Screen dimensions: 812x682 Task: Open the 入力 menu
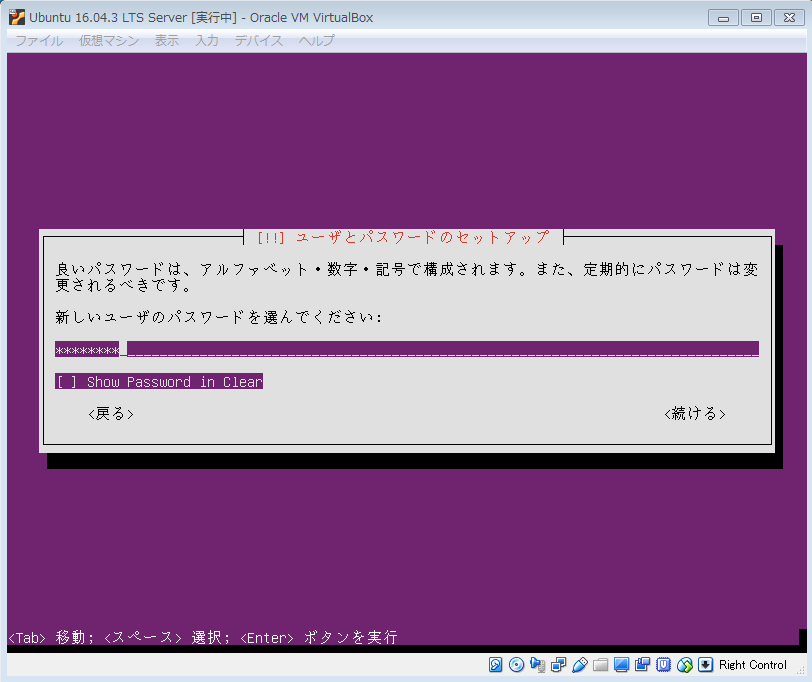[x=207, y=41]
